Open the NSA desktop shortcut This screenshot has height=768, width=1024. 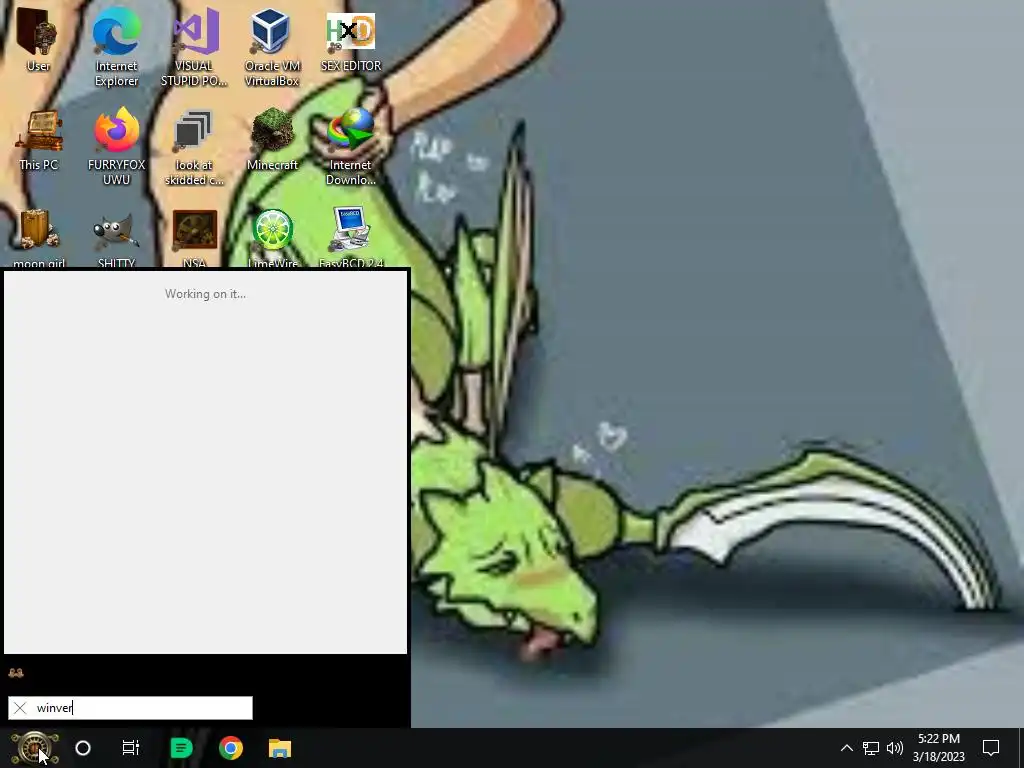coord(195,237)
